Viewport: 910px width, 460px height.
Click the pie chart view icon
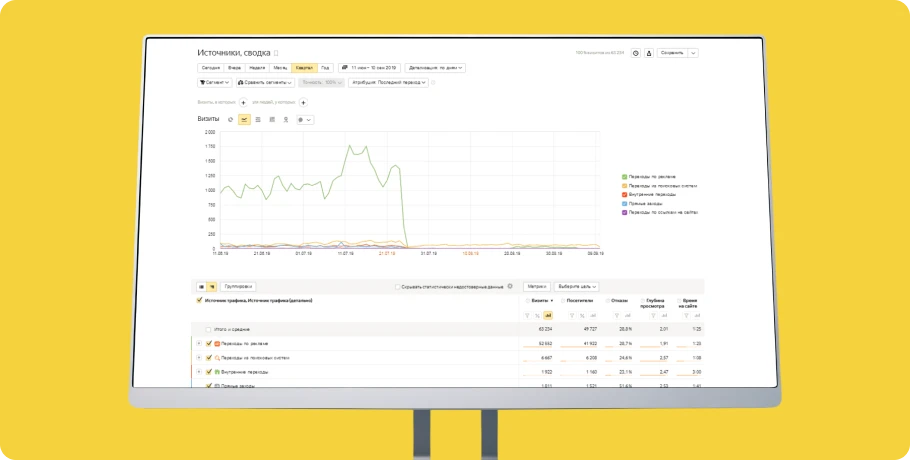pyautogui.click(x=230, y=119)
